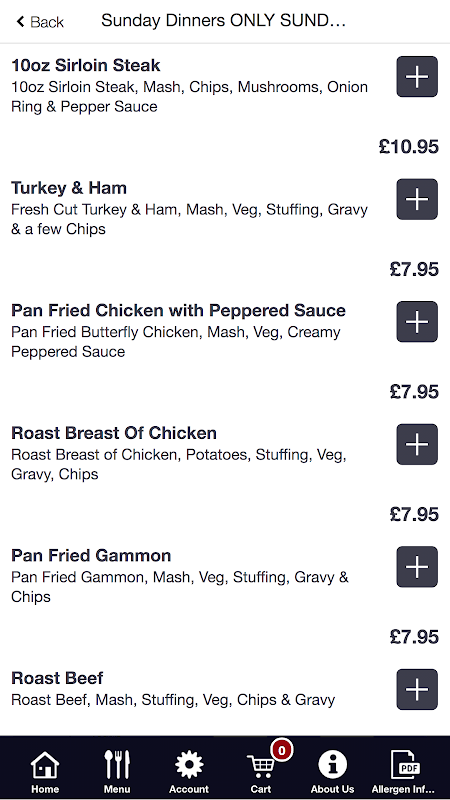Select the 10oz Sirloin Steak title
This screenshot has height=800, width=450.
86,65
